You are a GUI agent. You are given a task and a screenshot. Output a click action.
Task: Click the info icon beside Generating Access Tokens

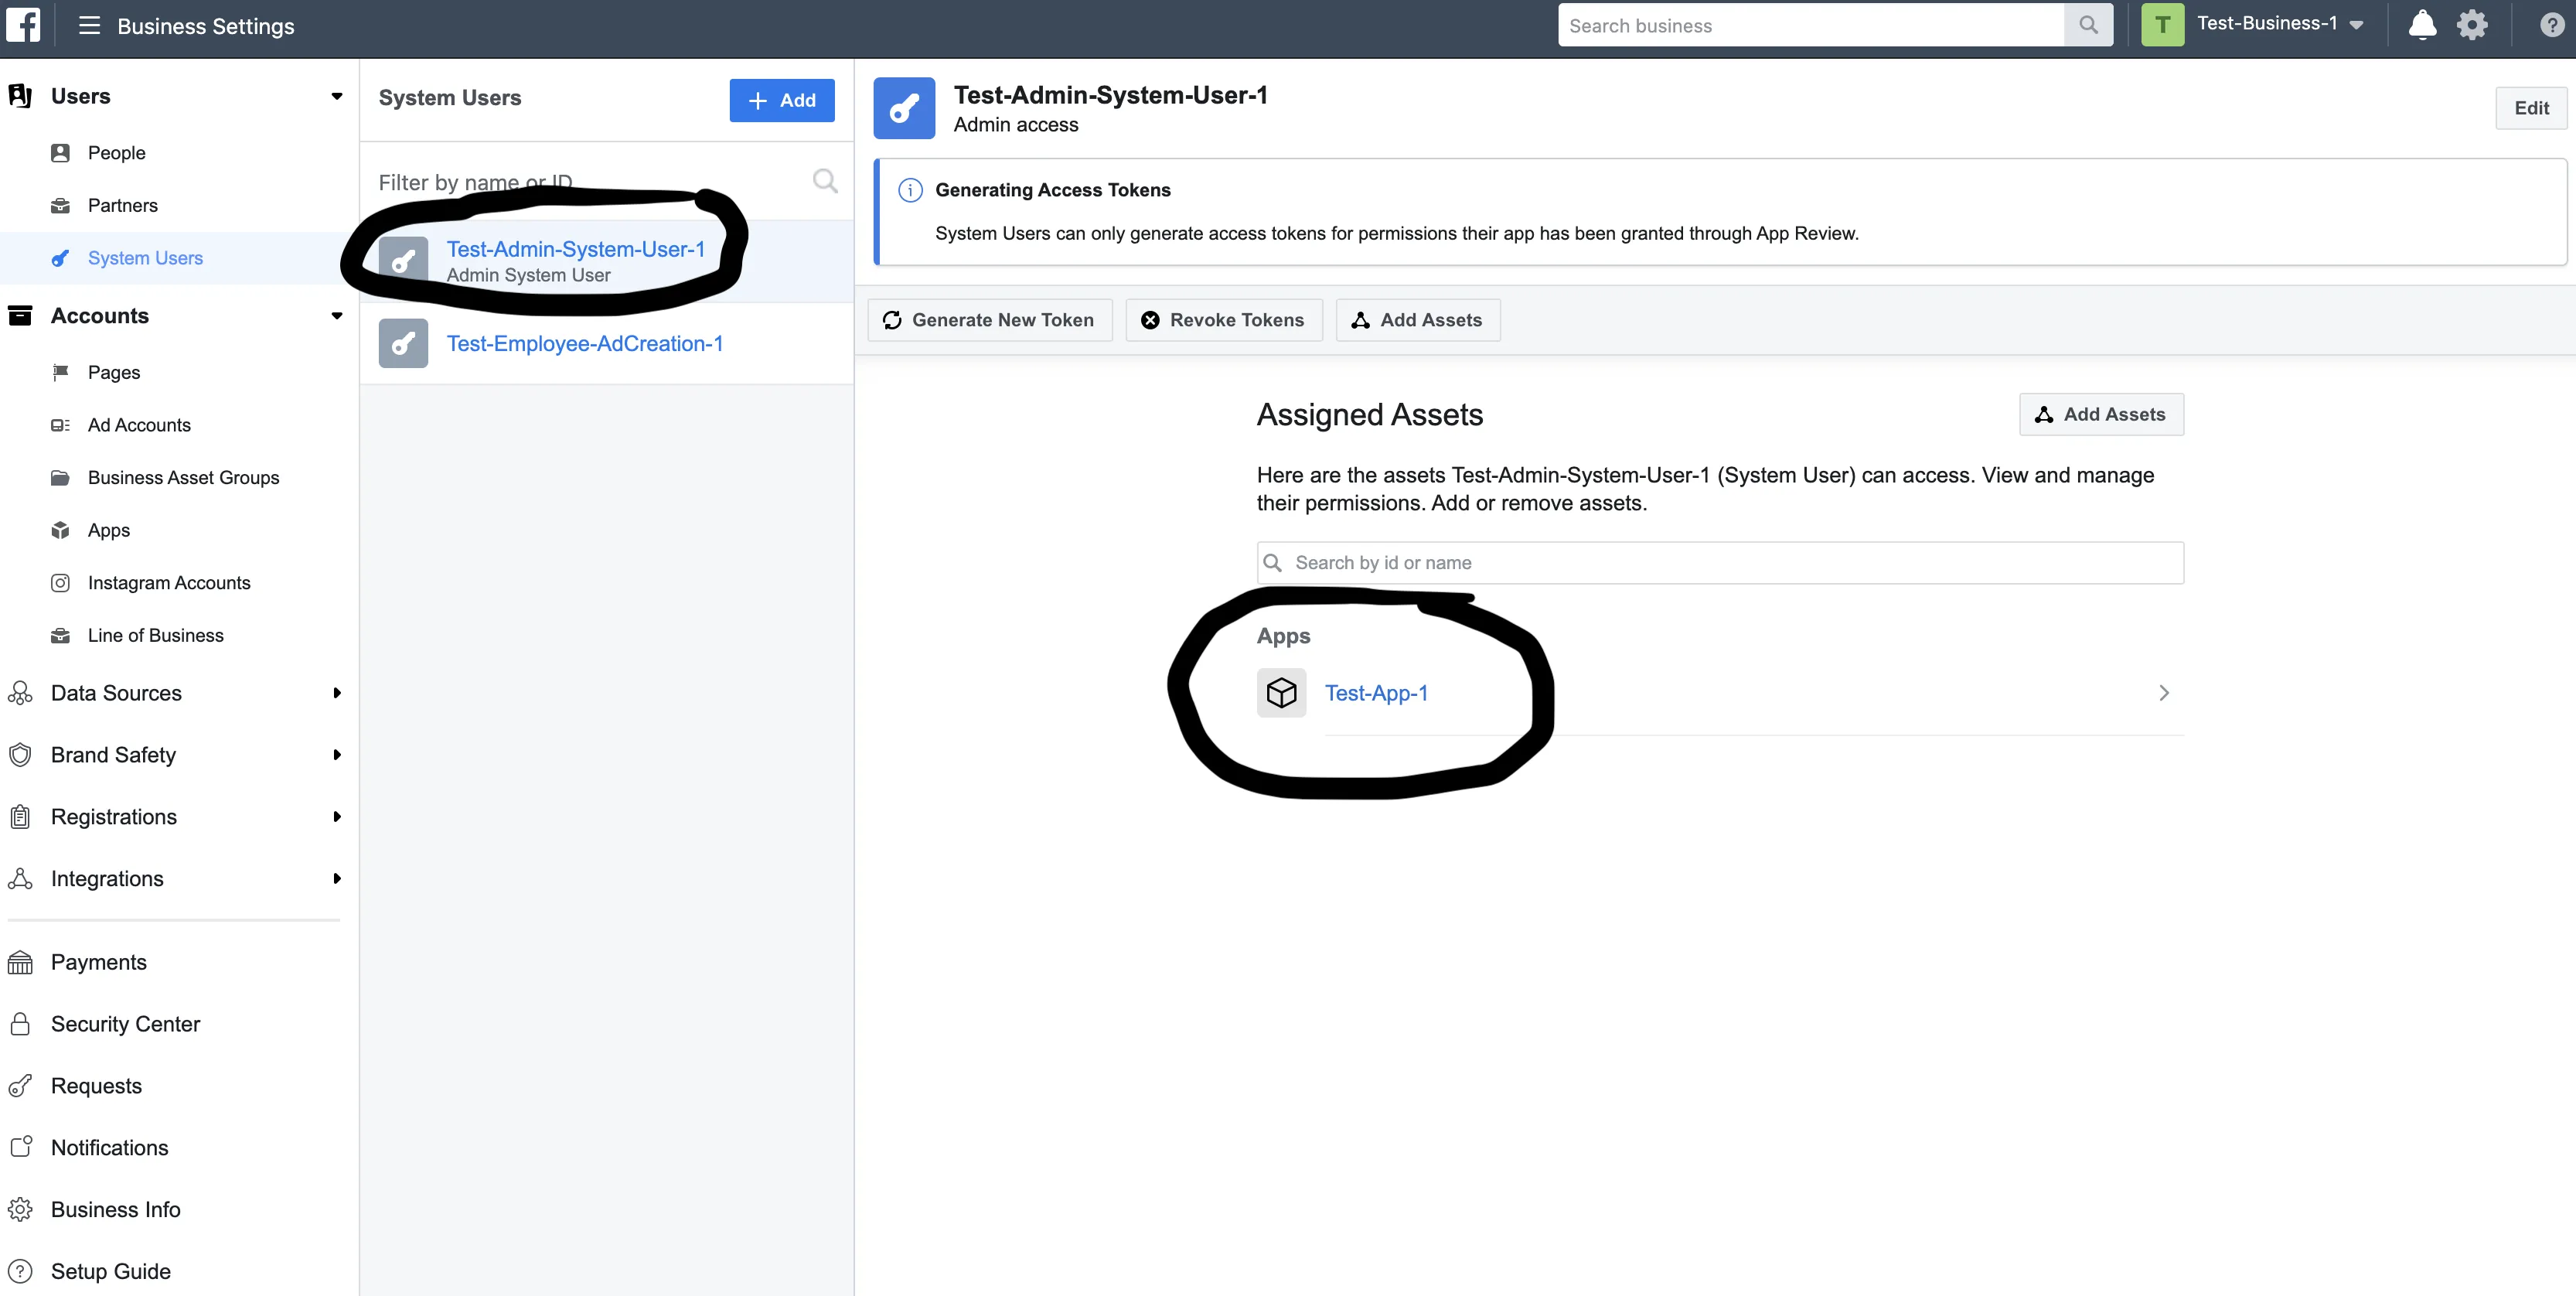point(910,190)
